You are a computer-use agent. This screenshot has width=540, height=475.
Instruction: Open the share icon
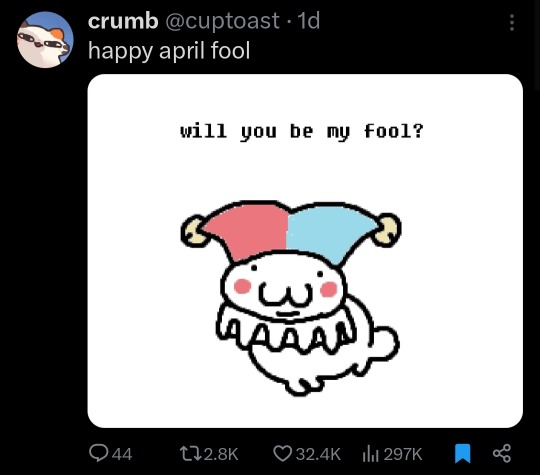click(x=502, y=453)
